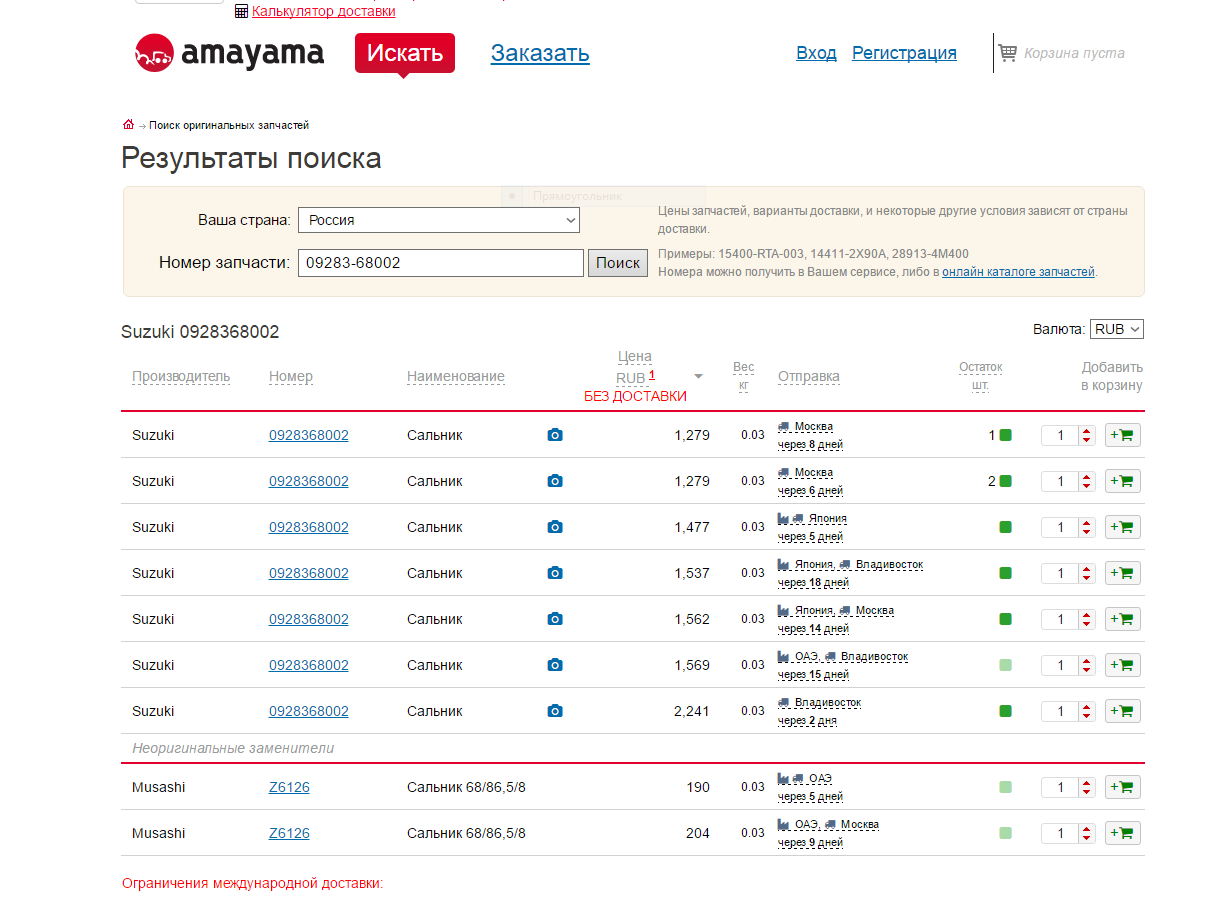Add the Vladivostok 2-day part to cart
This screenshot has height=910, width=1210.
(x=1122, y=711)
